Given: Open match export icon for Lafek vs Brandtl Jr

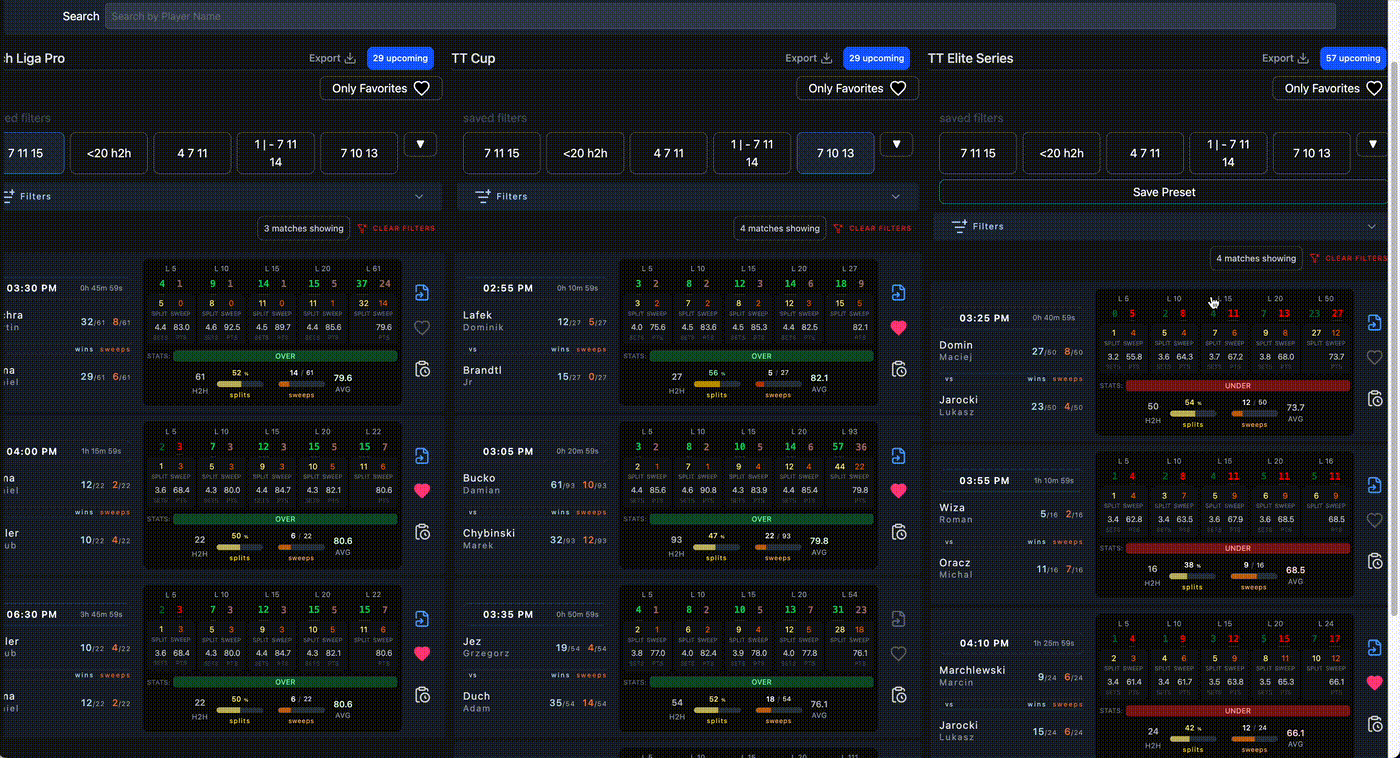Looking at the screenshot, I should pyautogui.click(x=898, y=292).
